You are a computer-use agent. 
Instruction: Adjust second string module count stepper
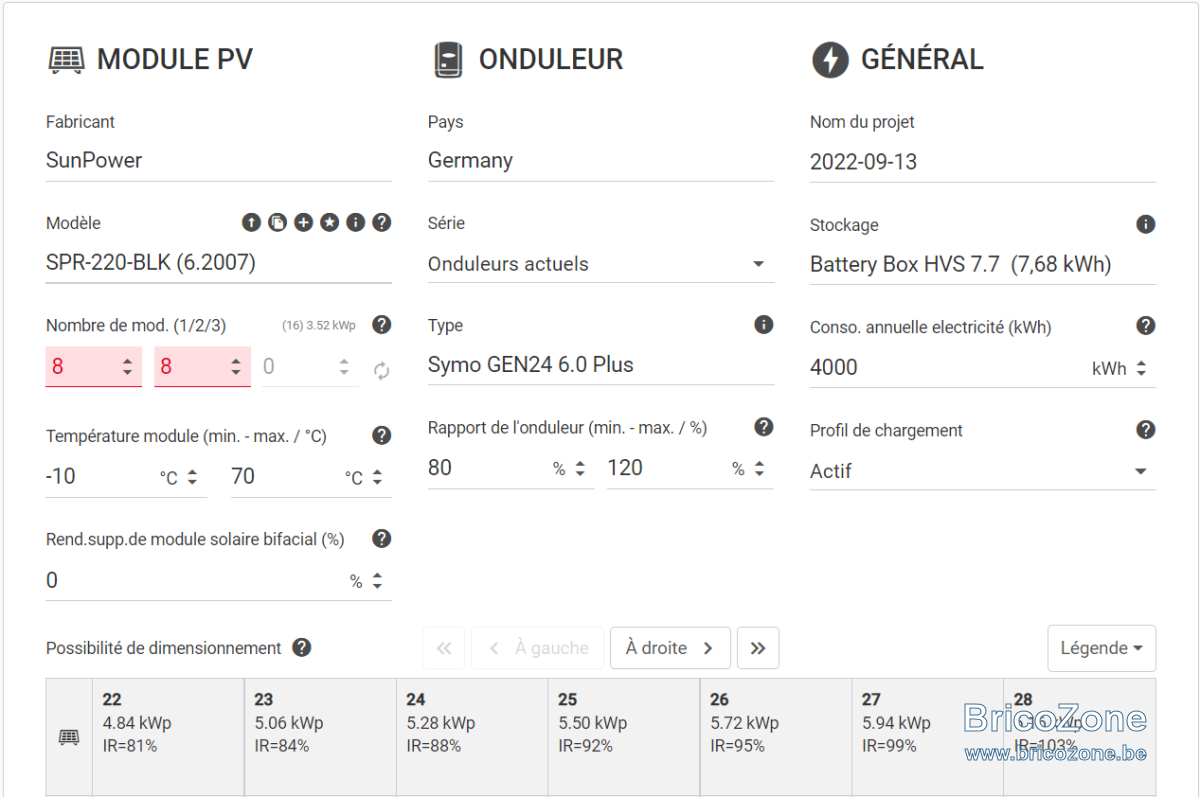click(x=236, y=367)
